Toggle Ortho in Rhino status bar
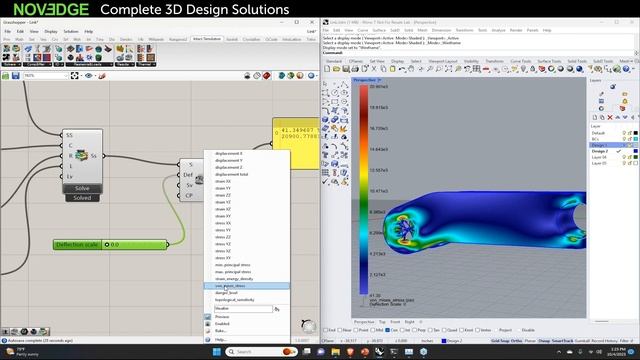The height and width of the screenshot is (360, 640). [x=517, y=341]
